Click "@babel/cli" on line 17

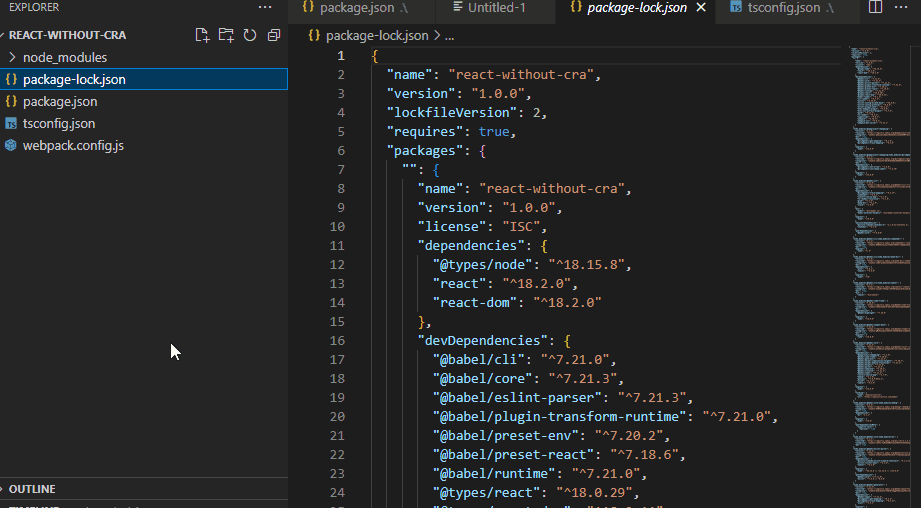pyautogui.click(x=479, y=359)
